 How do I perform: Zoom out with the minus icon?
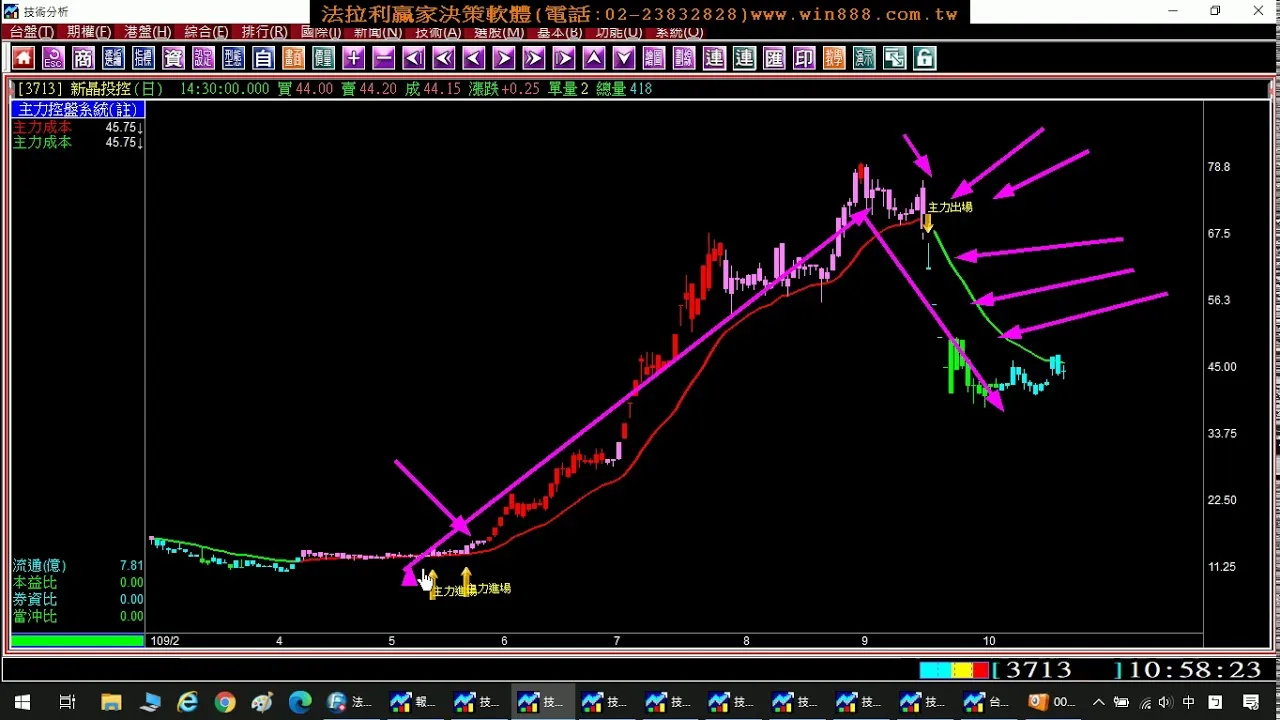pos(383,58)
